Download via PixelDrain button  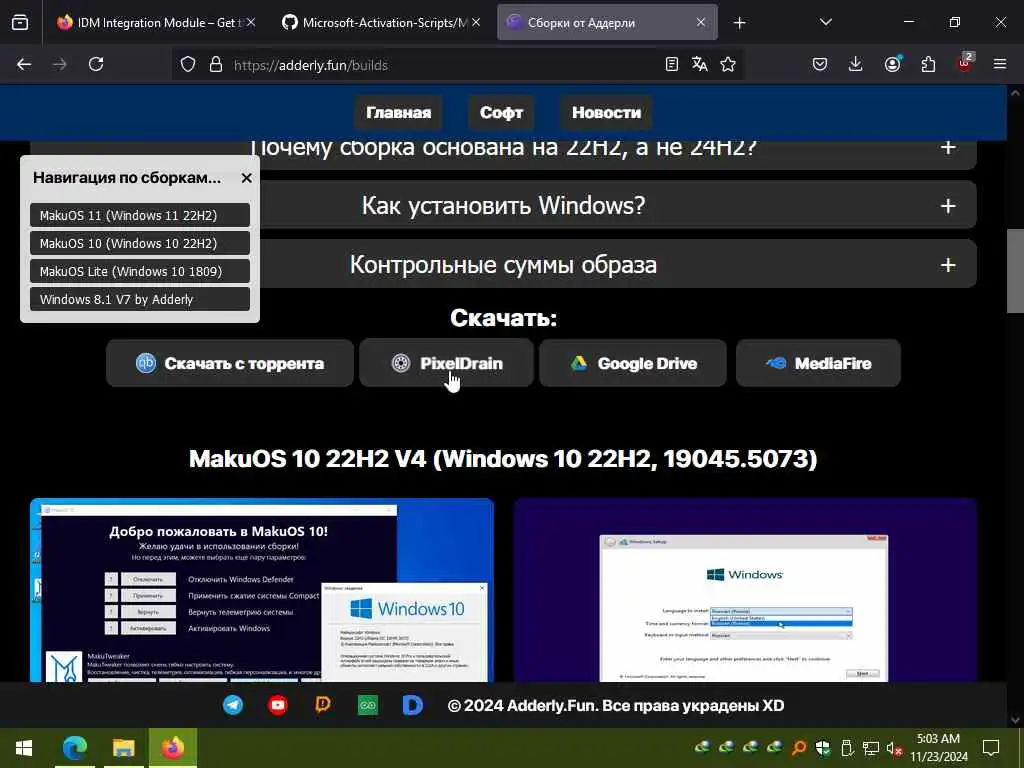tap(447, 363)
